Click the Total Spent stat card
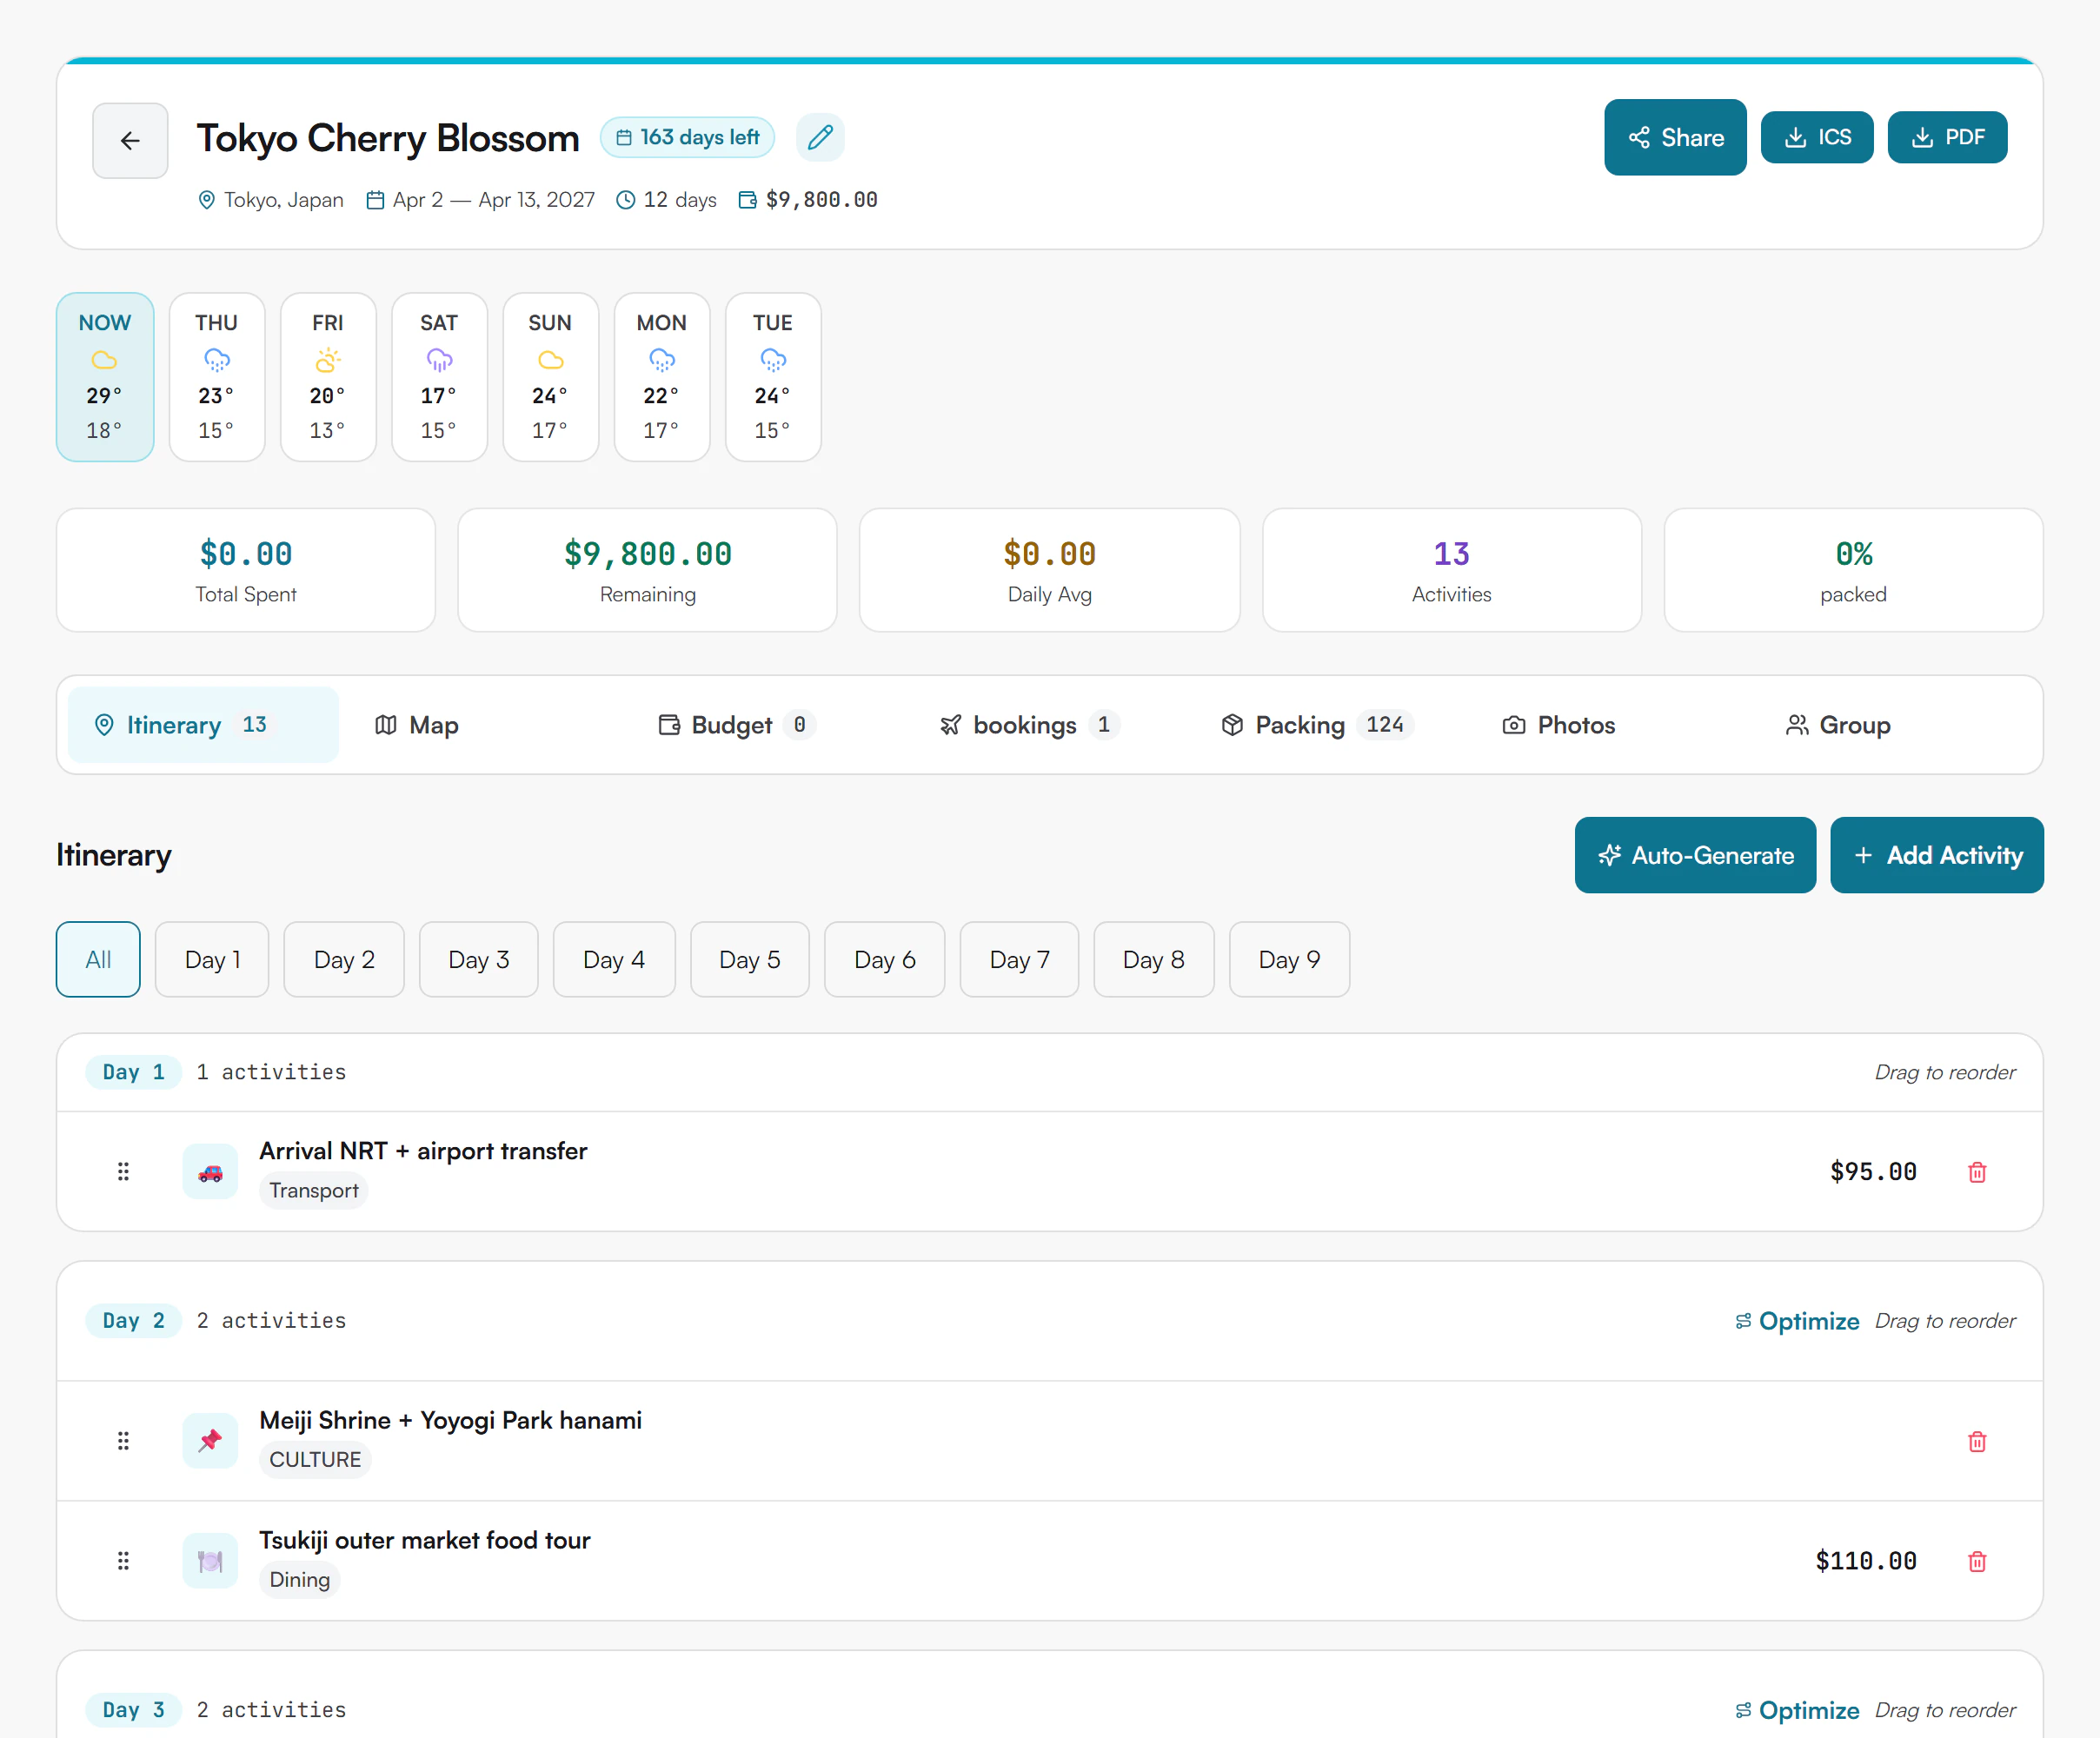This screenshot has width=2100, height=1738. 246,570
